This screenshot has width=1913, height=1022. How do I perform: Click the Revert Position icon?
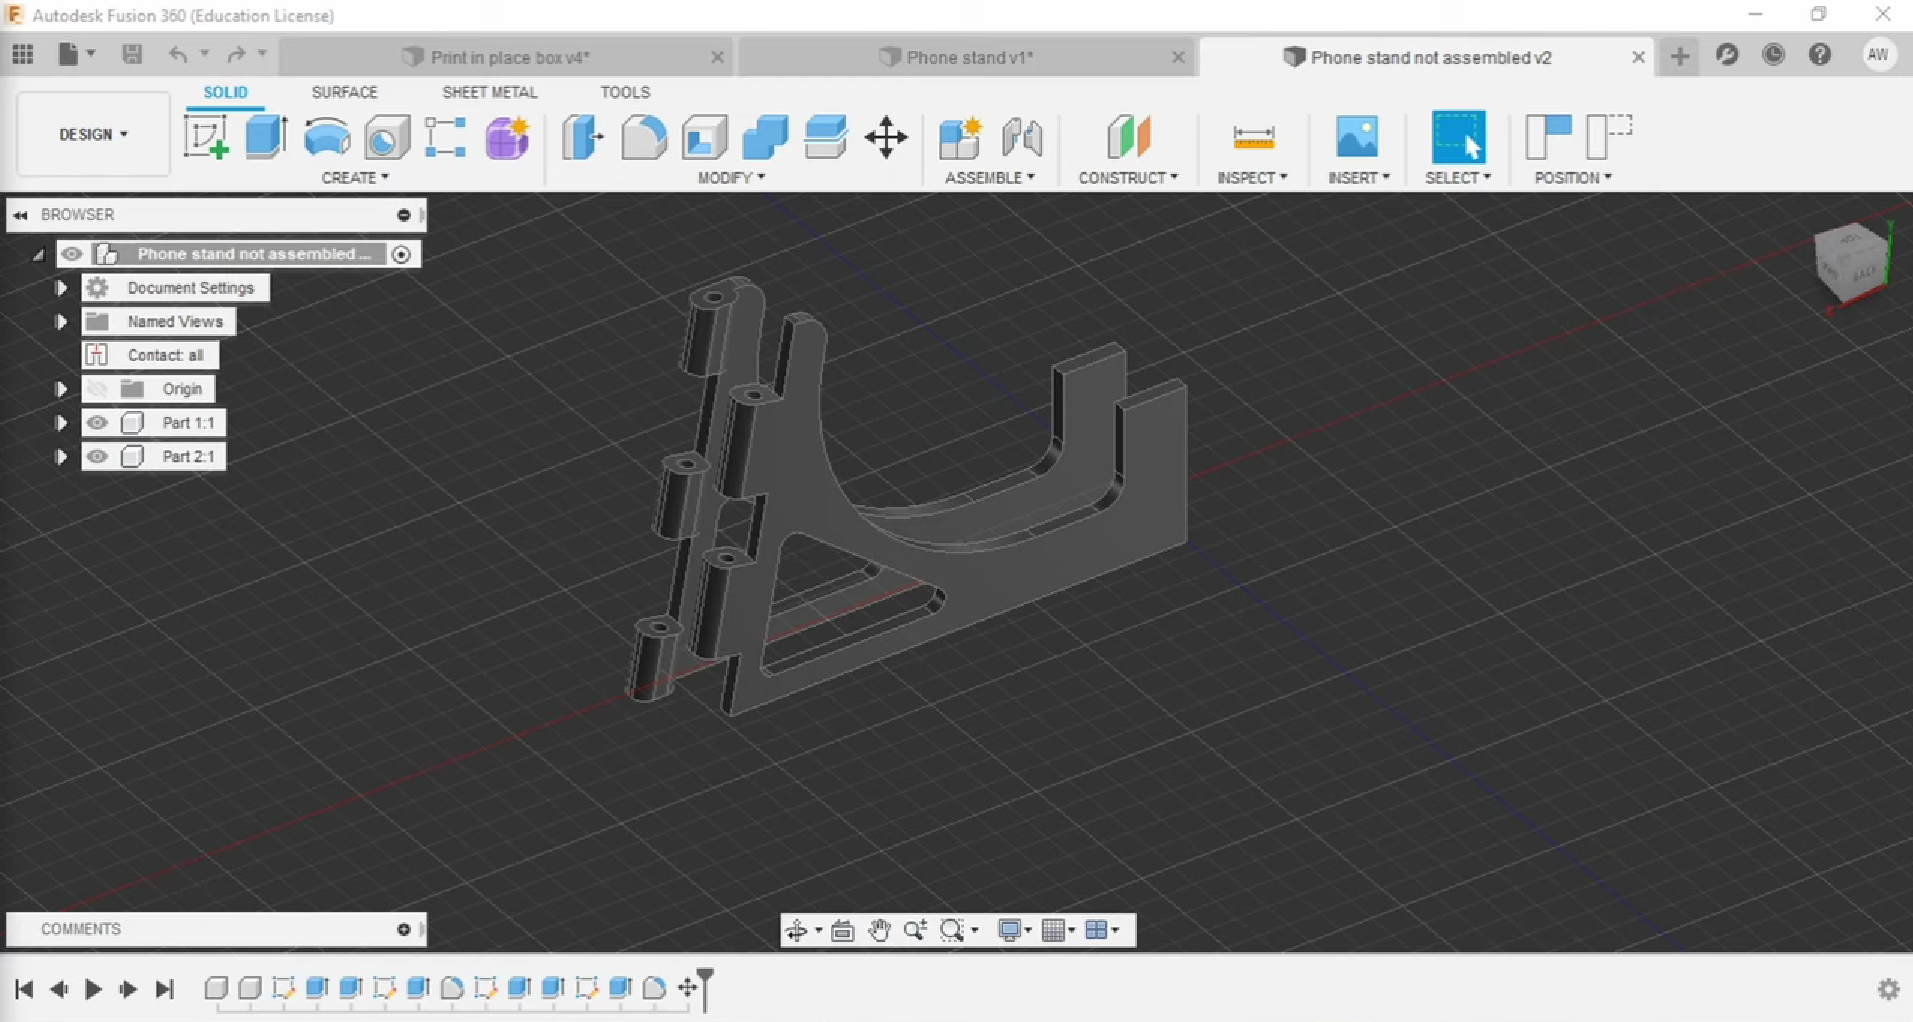point(1609,137)
